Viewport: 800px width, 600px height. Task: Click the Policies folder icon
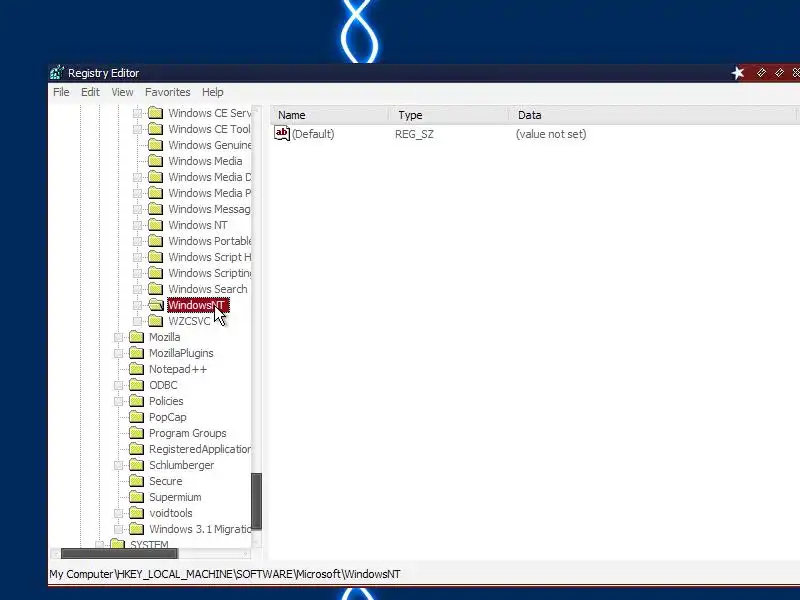point(136,401)
